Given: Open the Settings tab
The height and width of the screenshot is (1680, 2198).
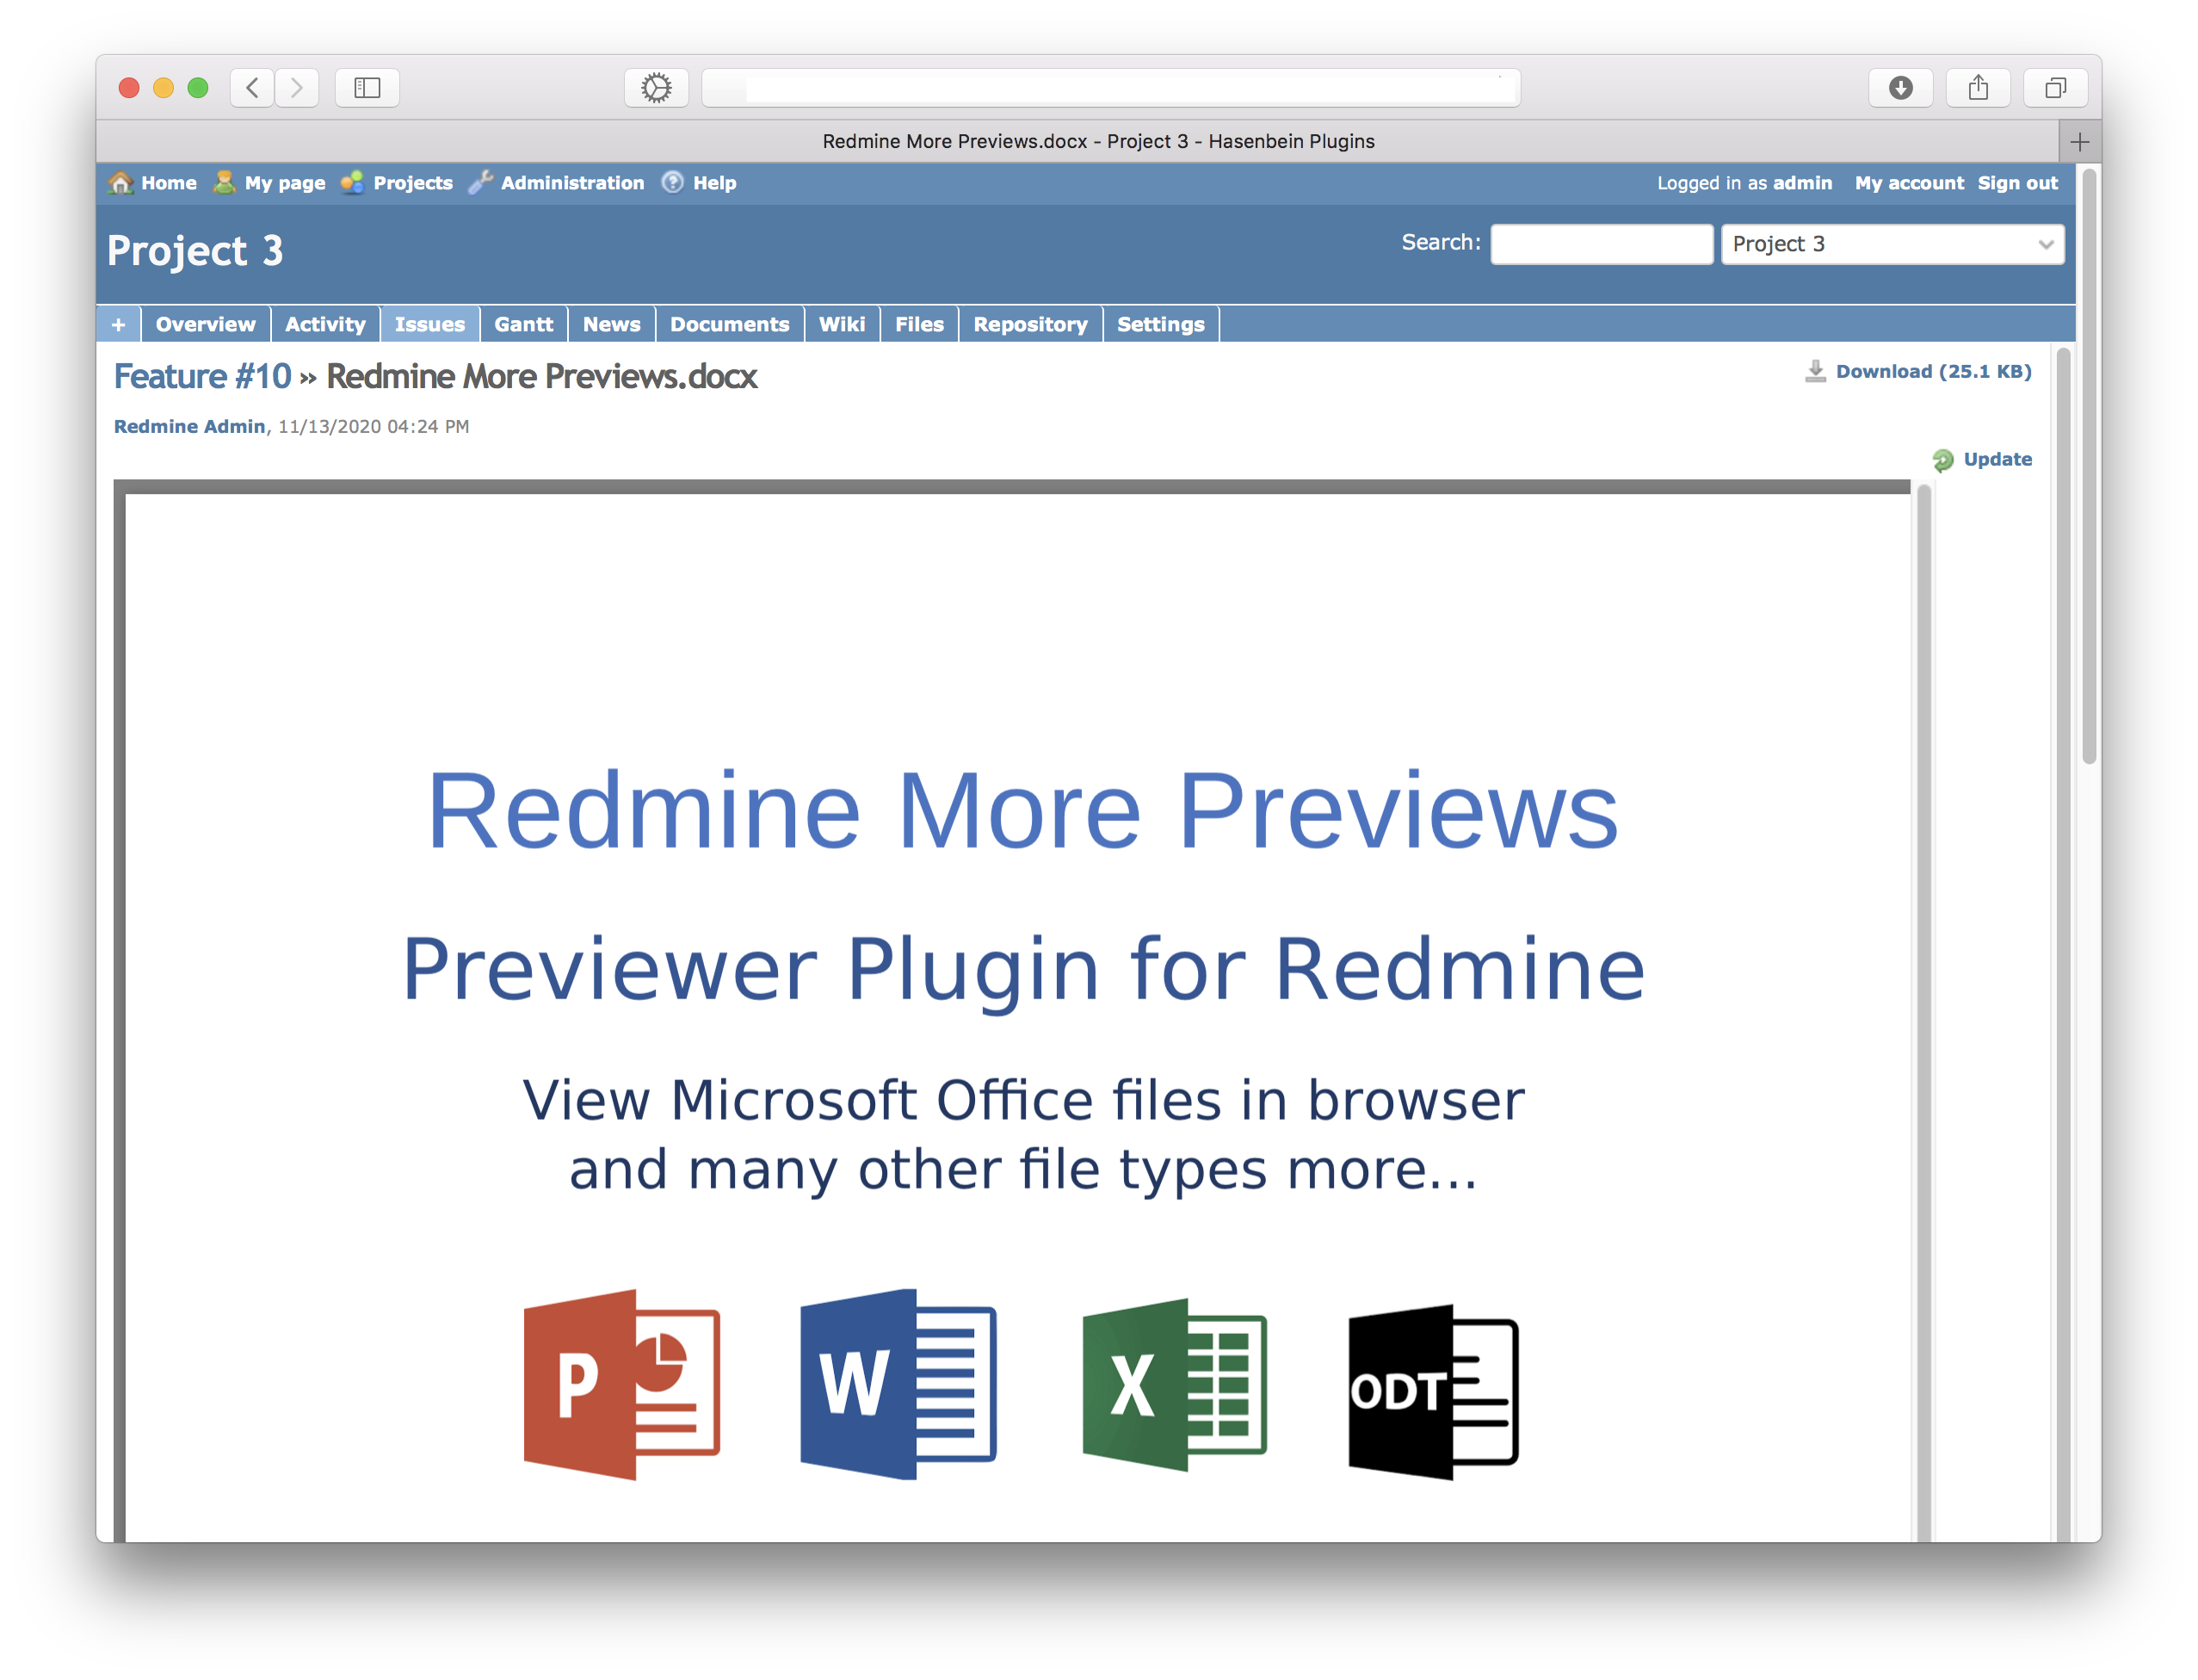Looking at the screenshot, I should (1160, 324).
